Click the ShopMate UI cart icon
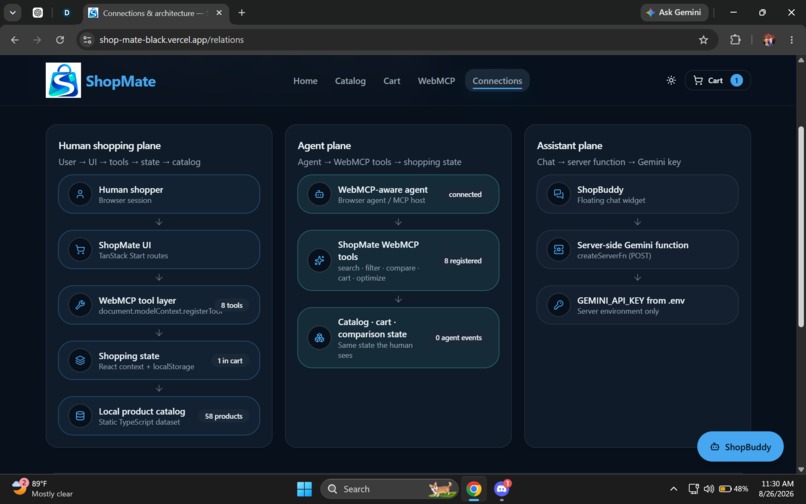This screenshot has width=806, height=504. click(80, 249)
